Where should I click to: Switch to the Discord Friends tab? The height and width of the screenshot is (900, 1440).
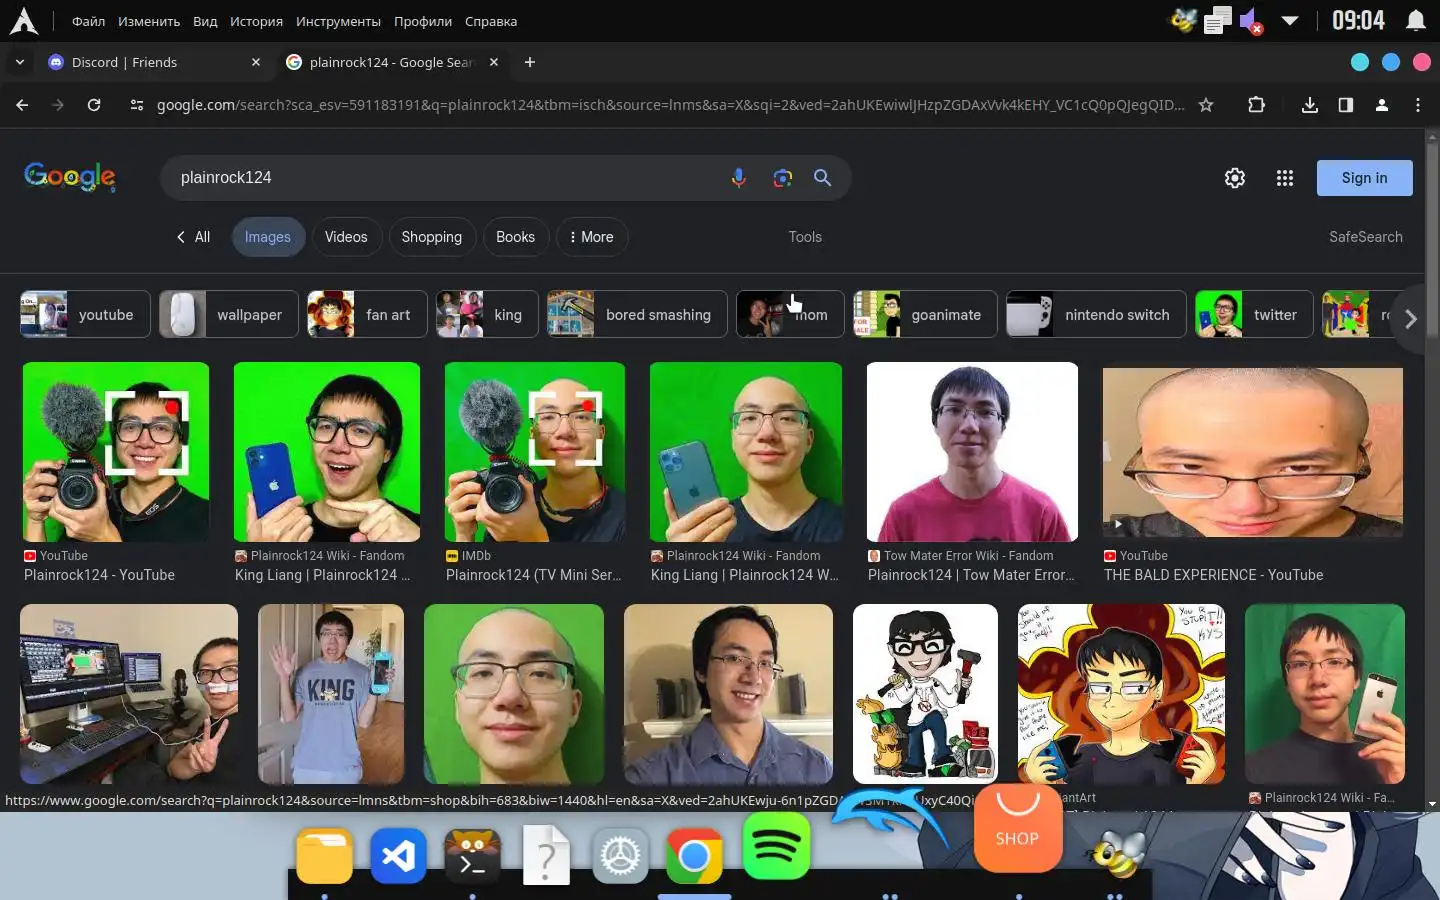click(x=154, y=62)
